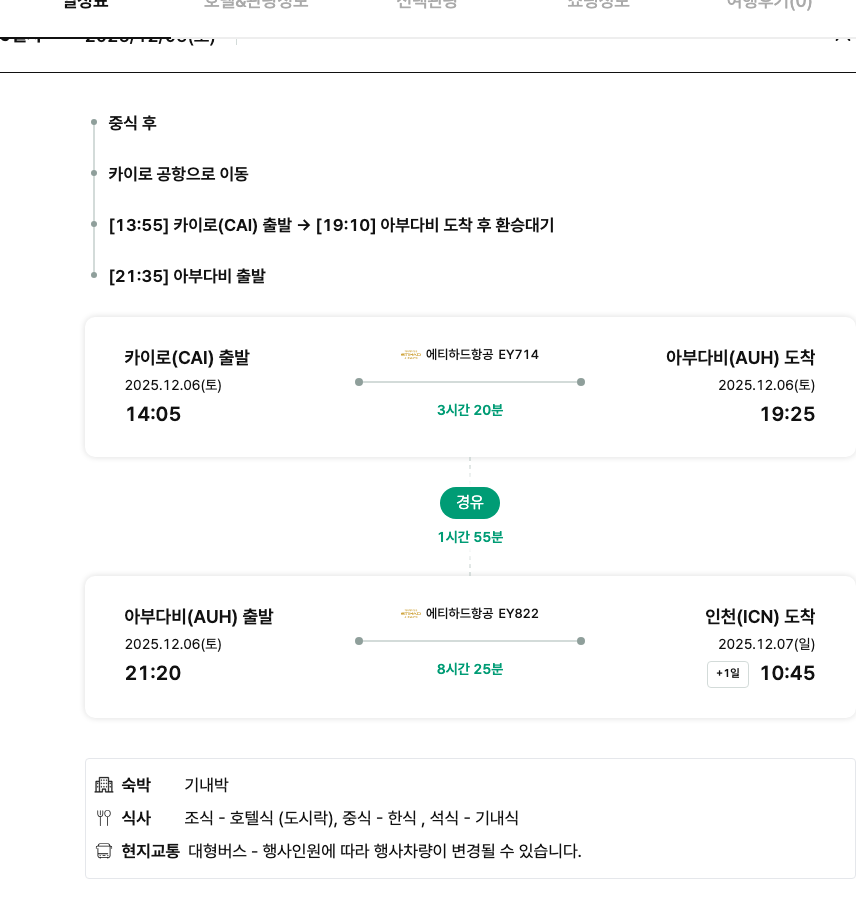Click the 3시간 20분 flight duration text

pos(470,410)
